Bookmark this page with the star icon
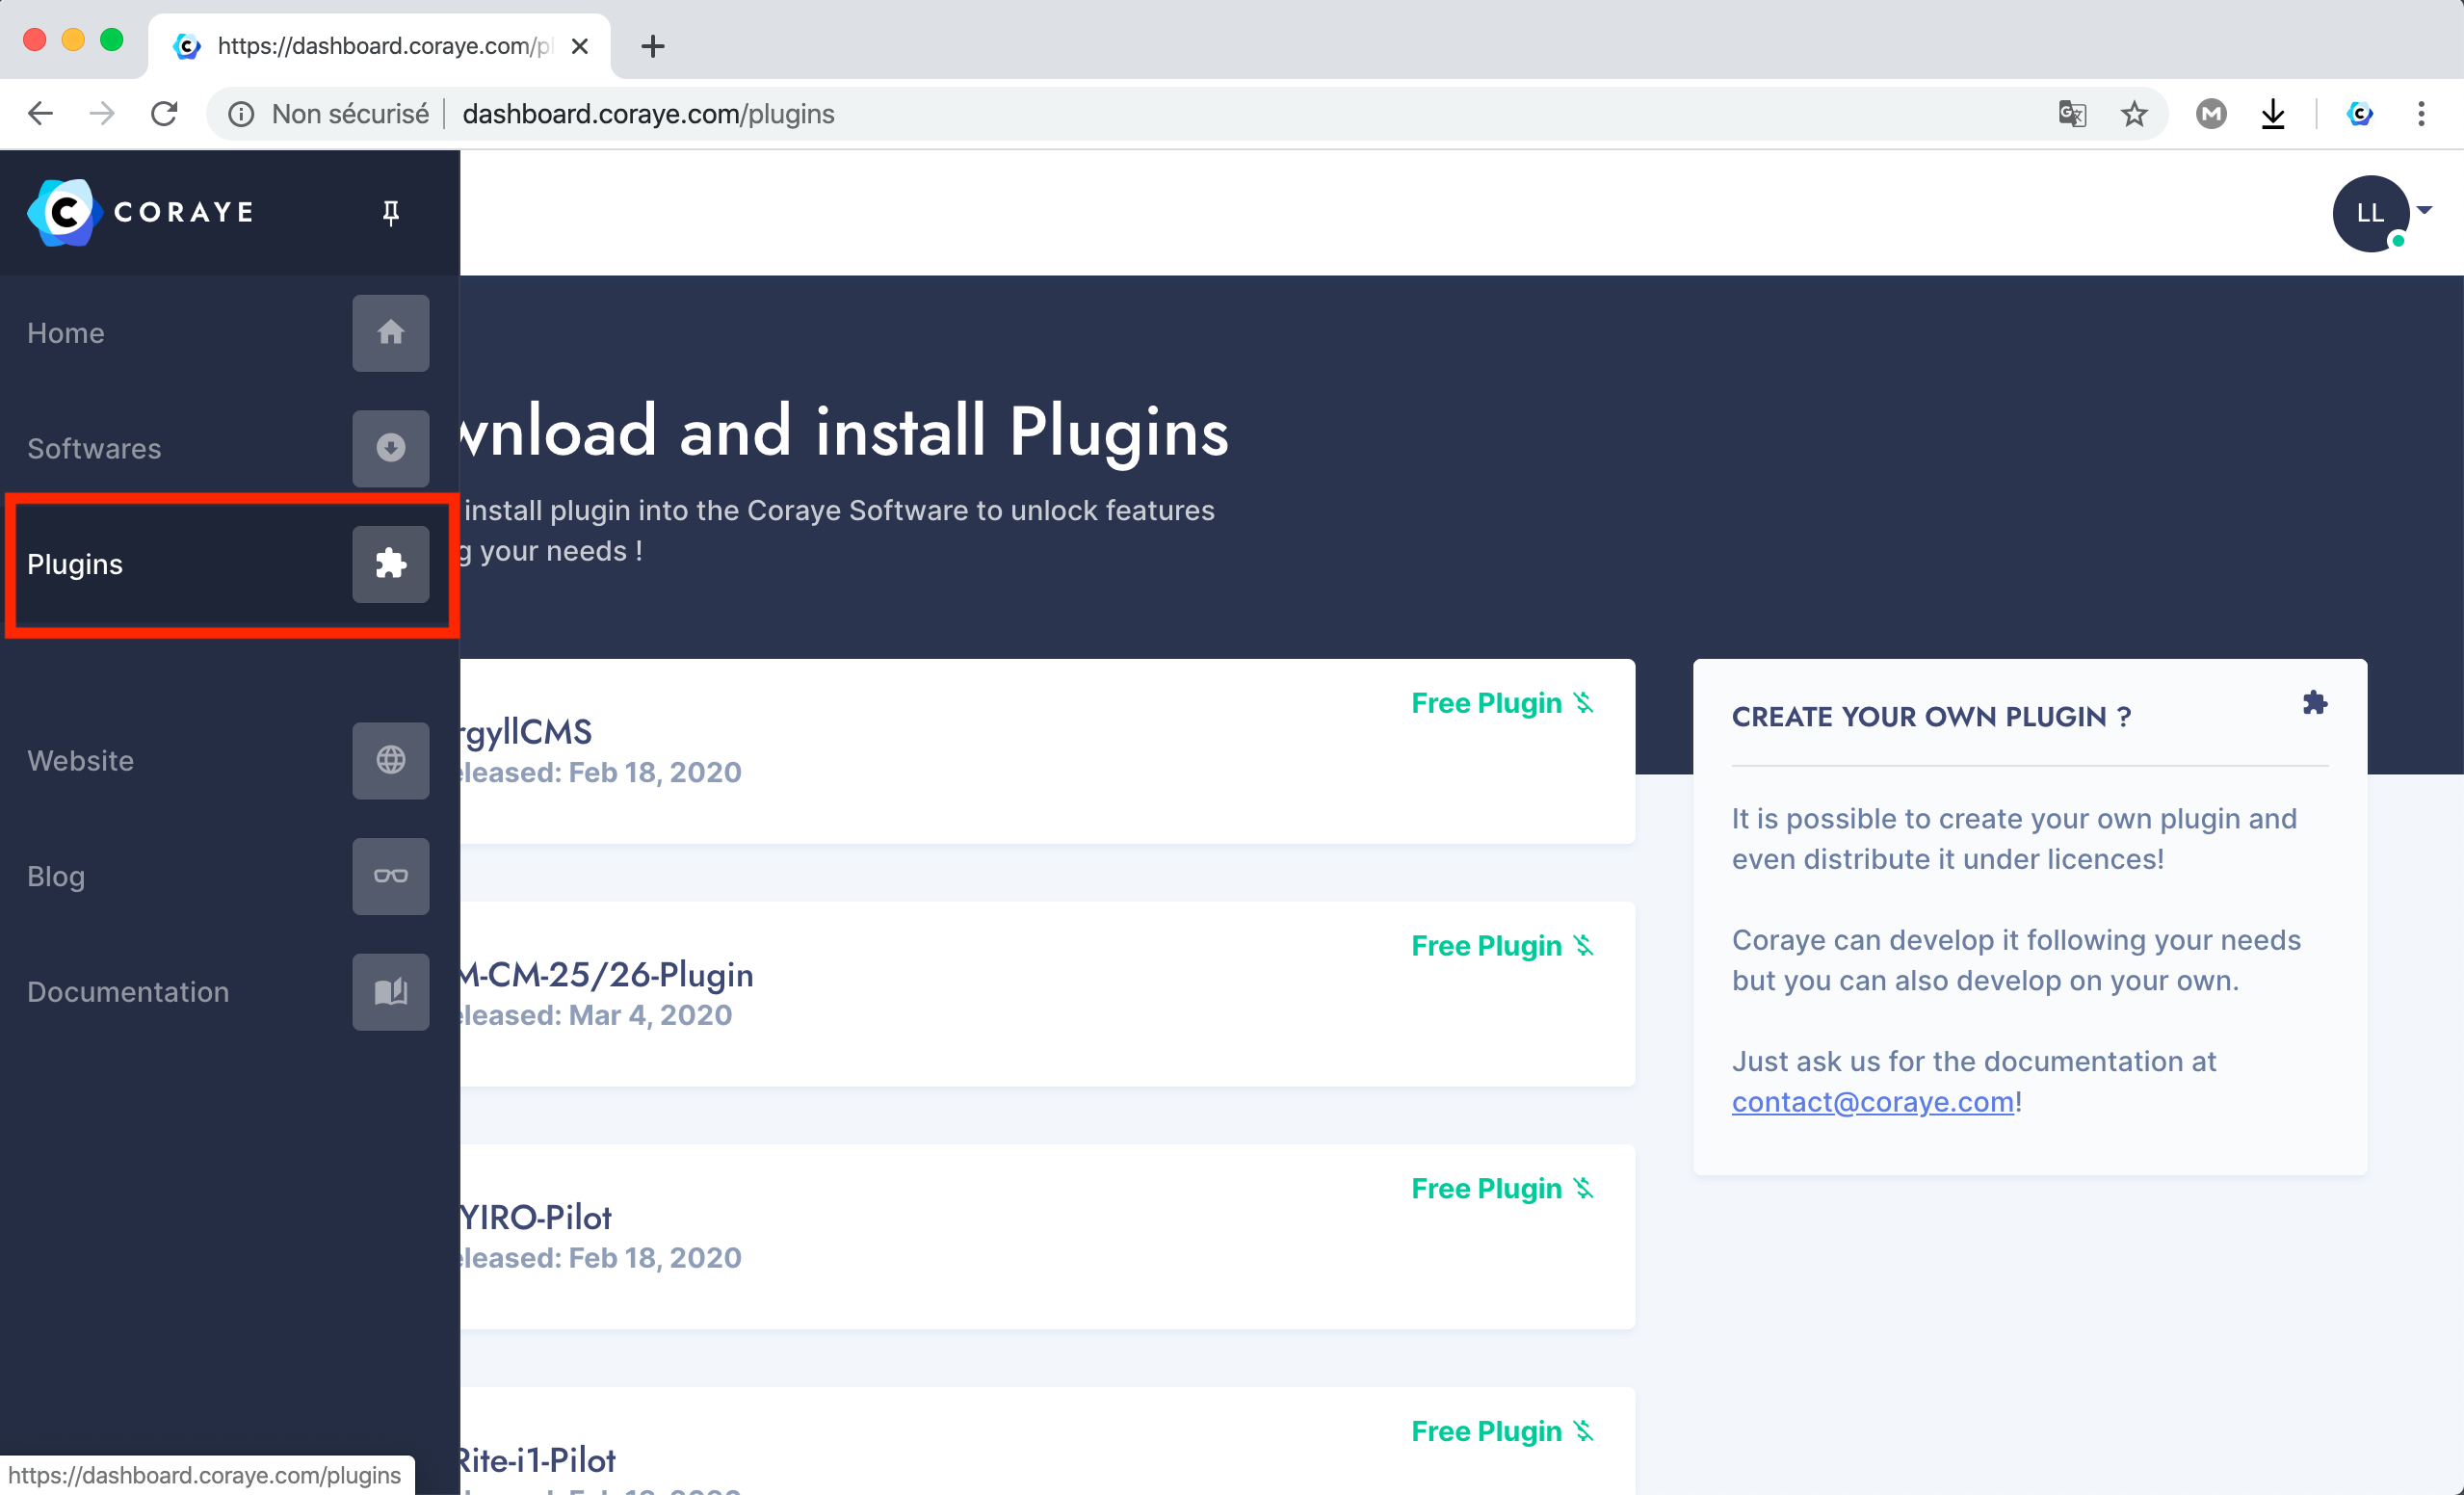This screenshot has height=1495, width=2464. pyautogui.click(x=2134, y=114)
